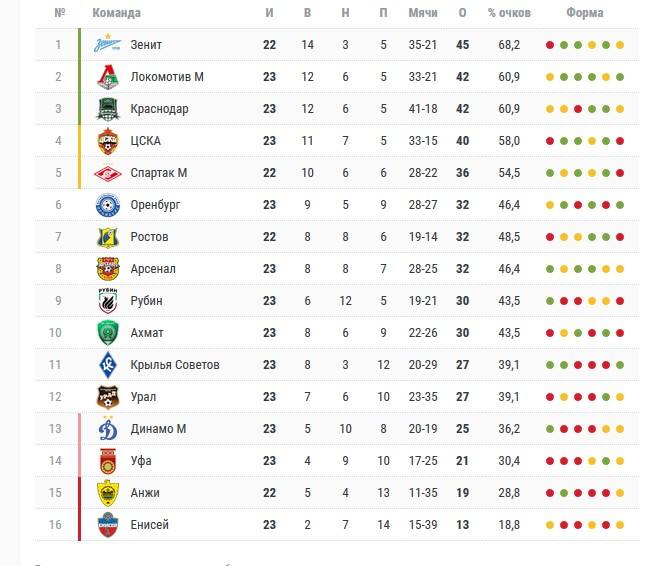The width and height of the screenshot is (664, 566).
Task: Sort by the Мячи column header
Action: click(x=423, y=13)
